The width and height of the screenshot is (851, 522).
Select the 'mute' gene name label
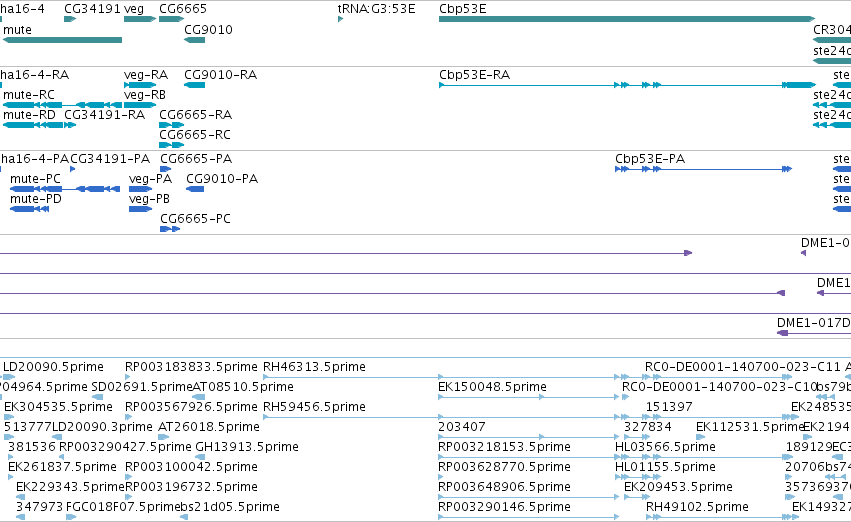coord(17,30)
